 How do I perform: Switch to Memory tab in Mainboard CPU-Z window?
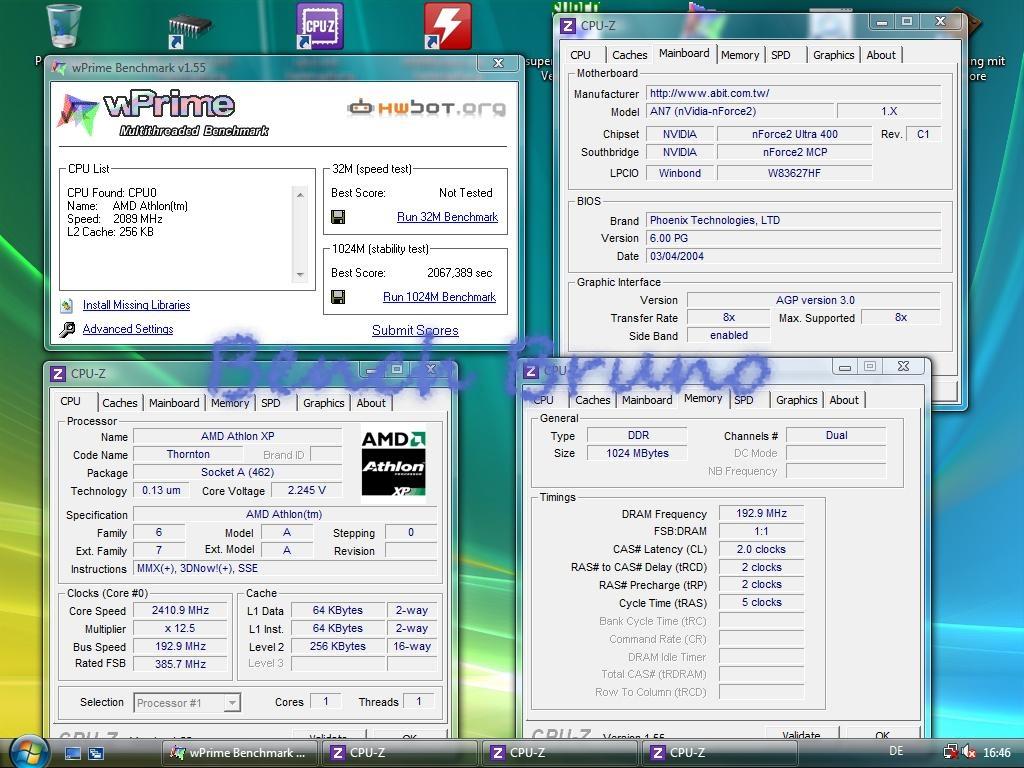(740, 55)
